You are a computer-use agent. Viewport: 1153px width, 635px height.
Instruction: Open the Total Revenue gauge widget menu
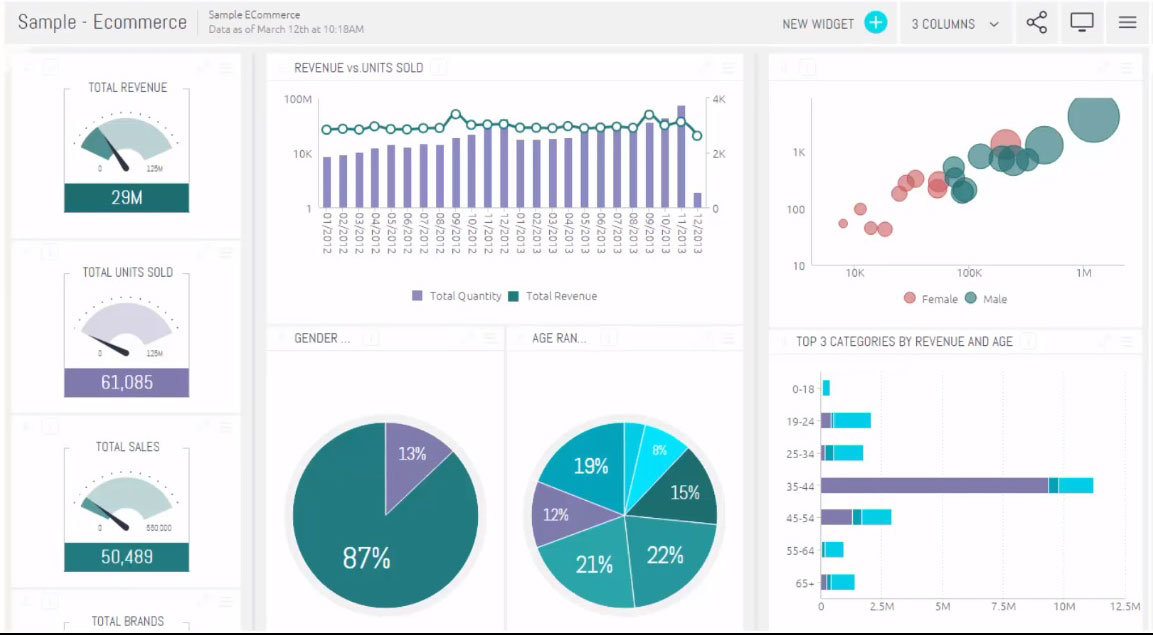223,67
